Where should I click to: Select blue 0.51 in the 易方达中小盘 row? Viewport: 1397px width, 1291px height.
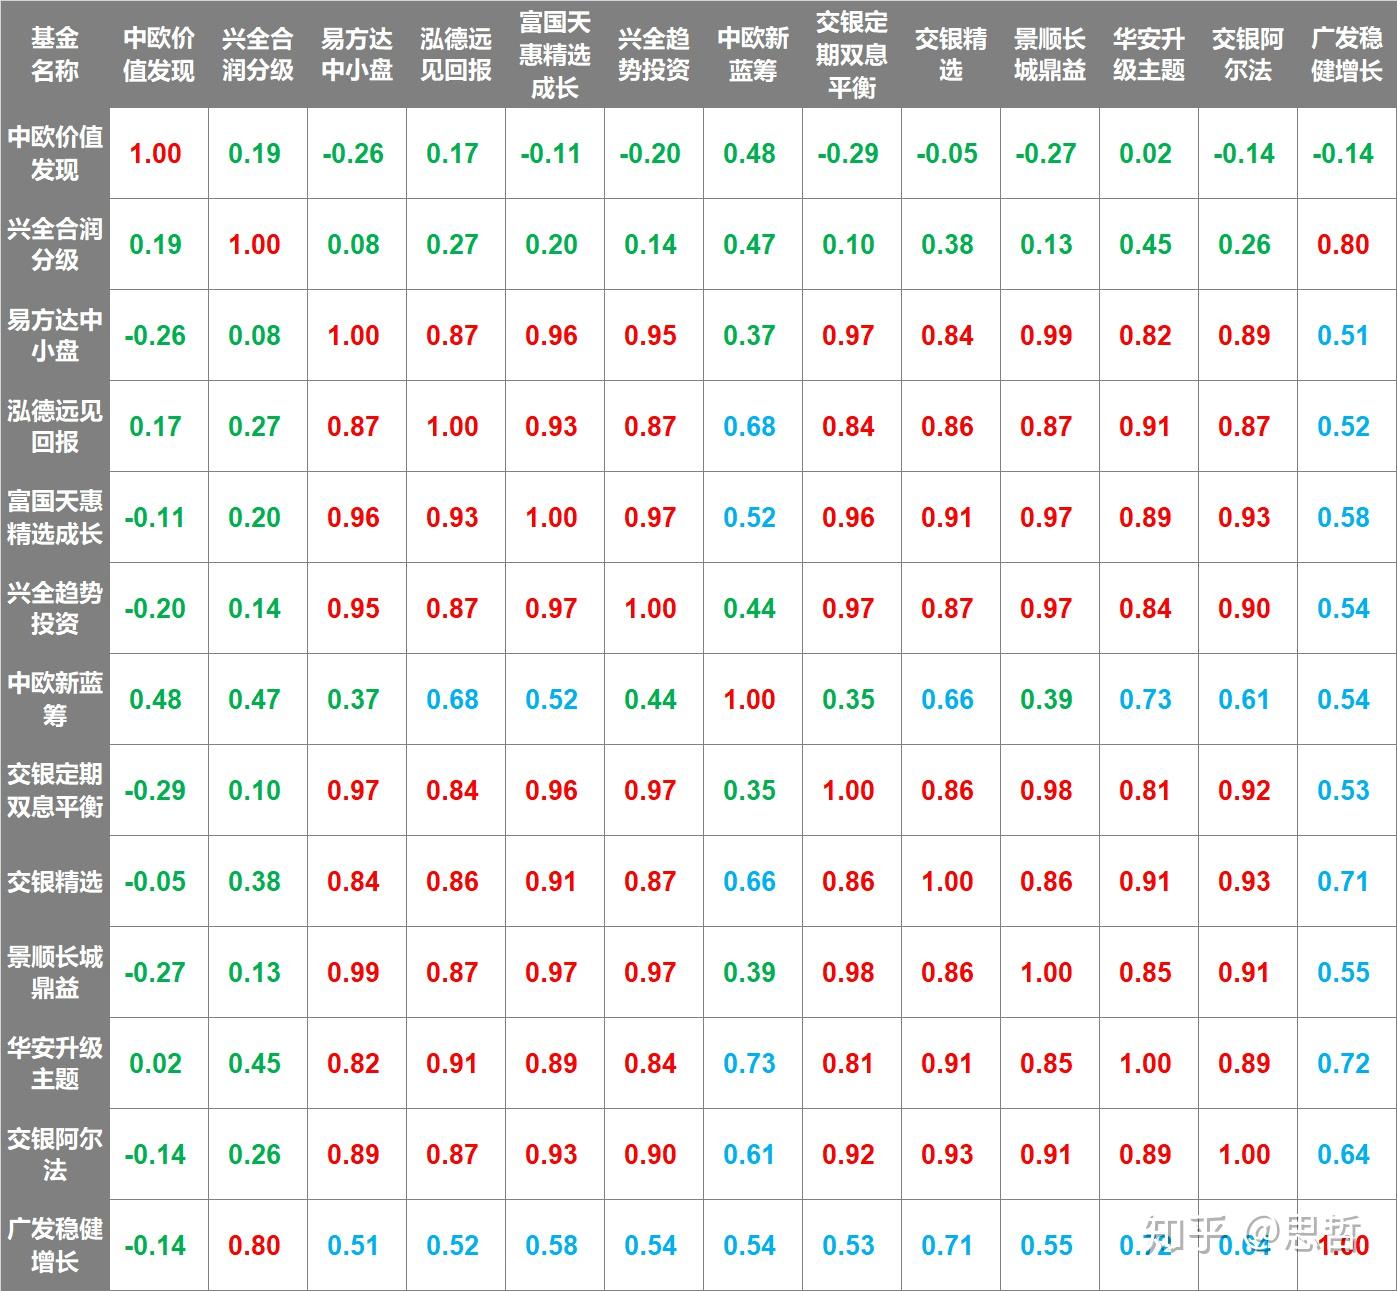[x=1343, y=336]
